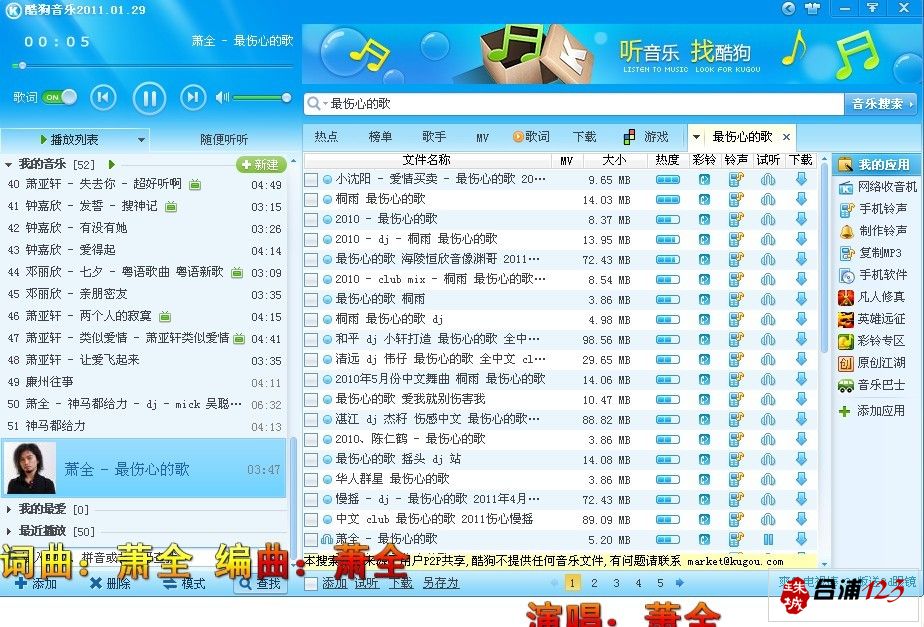The height and width of the screenshot is (627, 924).
Task: Open the search type dropdown beside the magnifier
Action: tap(325, 104)
